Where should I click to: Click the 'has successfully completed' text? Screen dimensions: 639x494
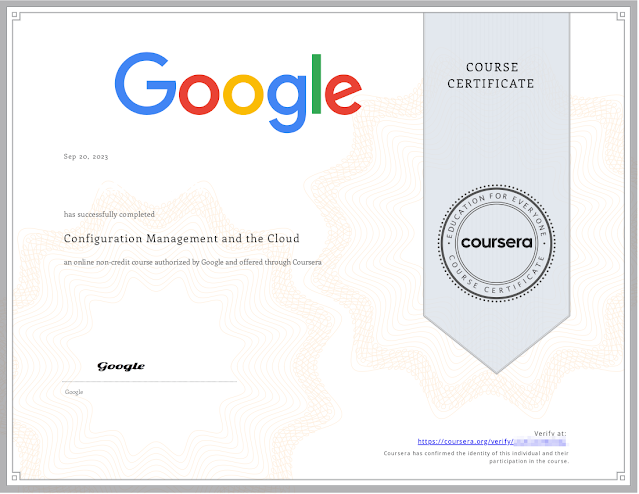(109, 214)
